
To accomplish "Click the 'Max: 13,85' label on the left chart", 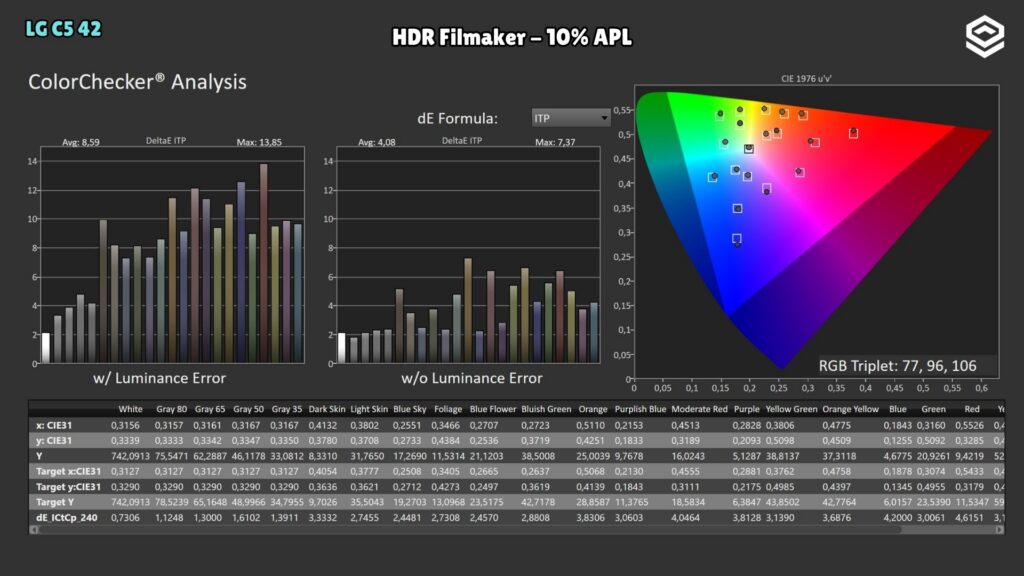I will click(259, 142).
